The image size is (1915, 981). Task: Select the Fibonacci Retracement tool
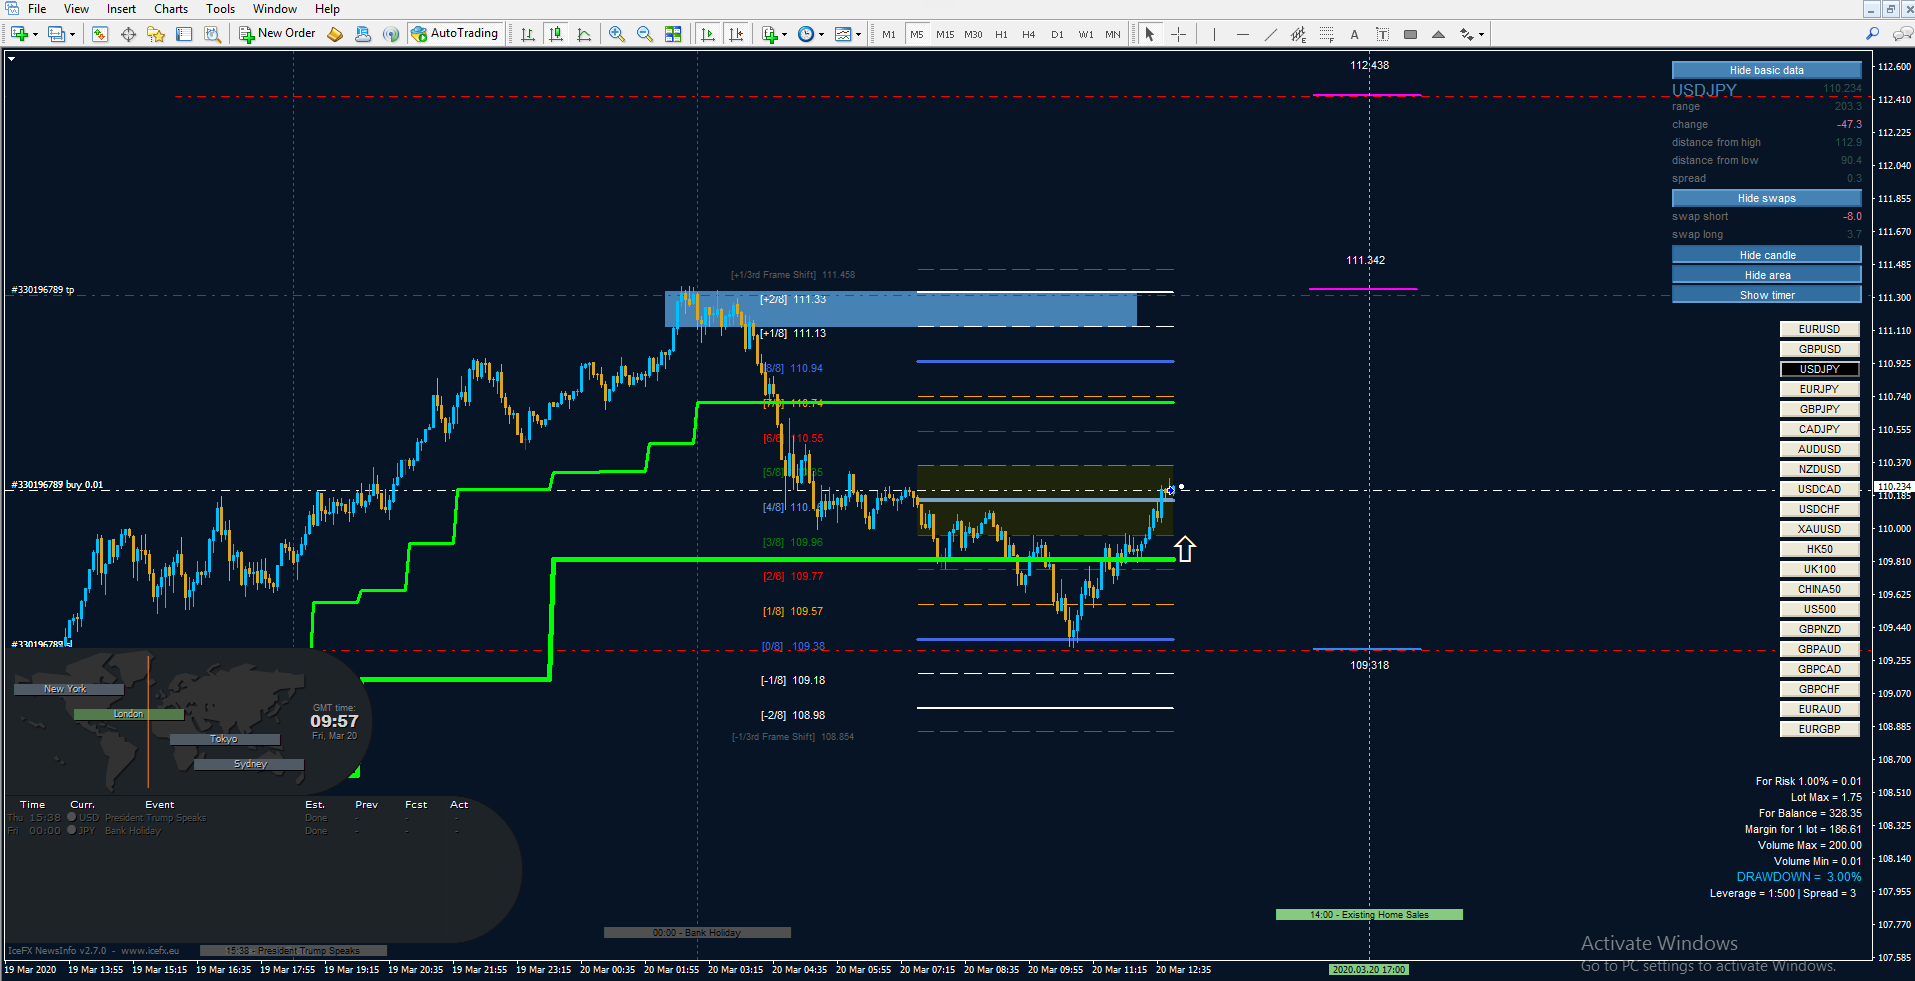coord(1326,34)
